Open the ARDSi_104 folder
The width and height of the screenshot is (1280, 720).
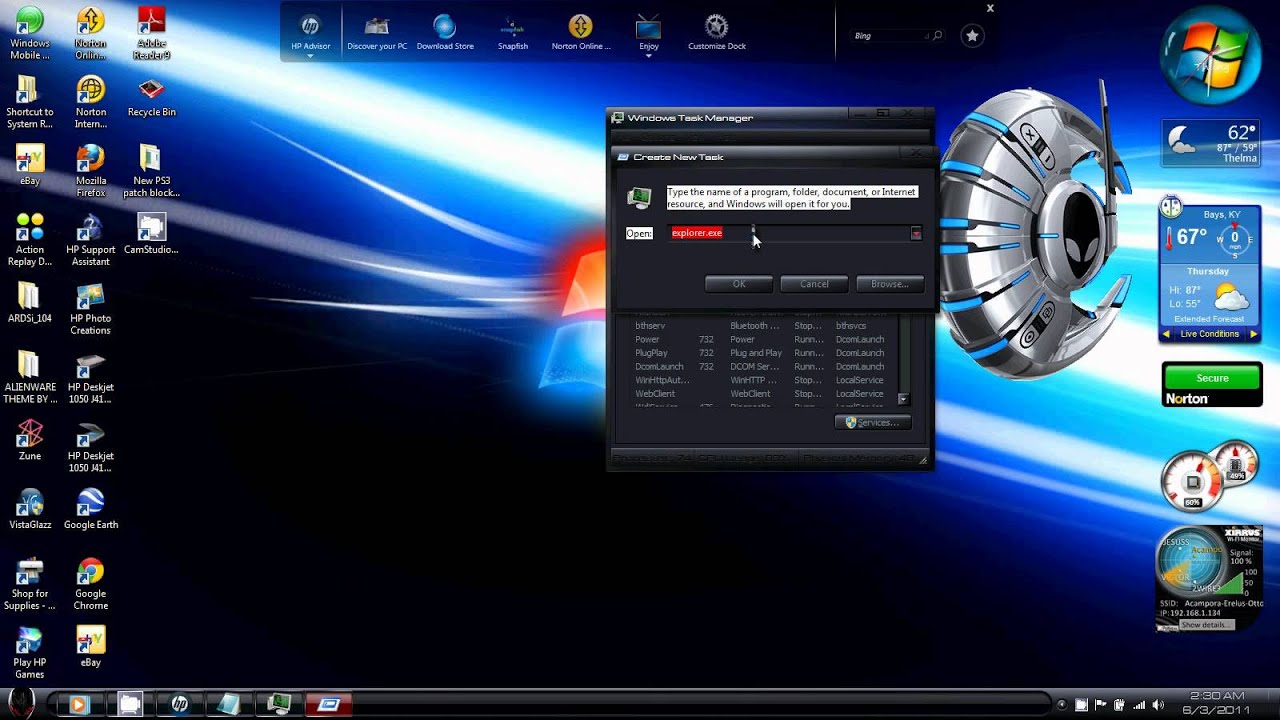pos(30,303)
